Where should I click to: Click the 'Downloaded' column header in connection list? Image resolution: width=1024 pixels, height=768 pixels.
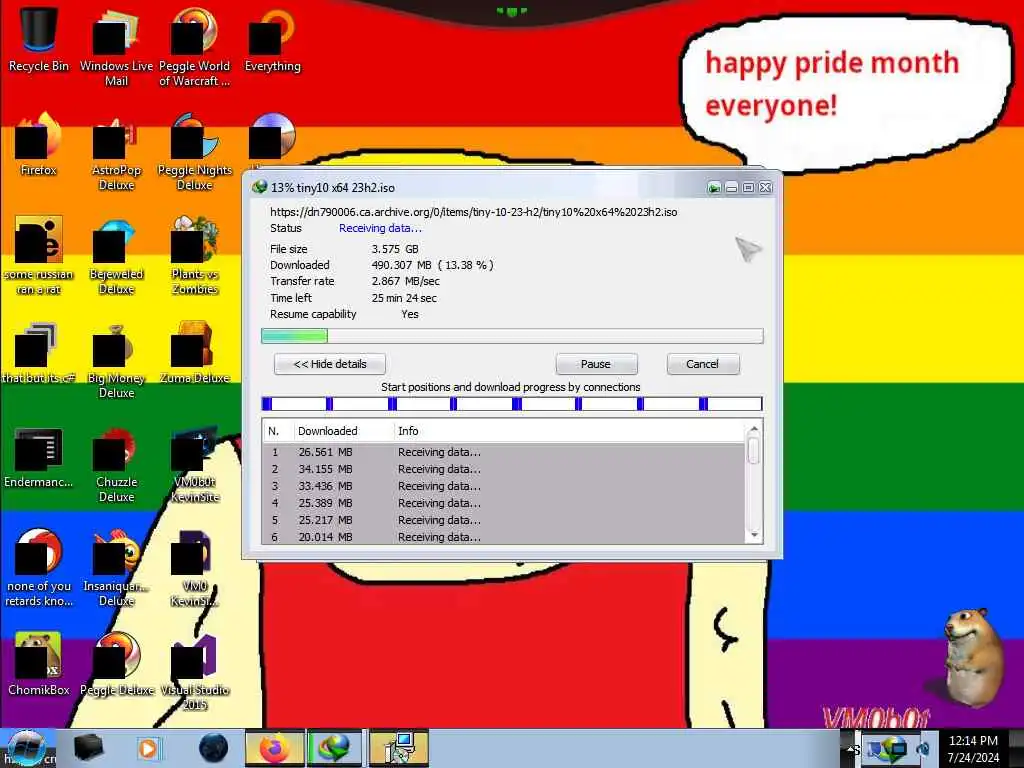point(344,431)
